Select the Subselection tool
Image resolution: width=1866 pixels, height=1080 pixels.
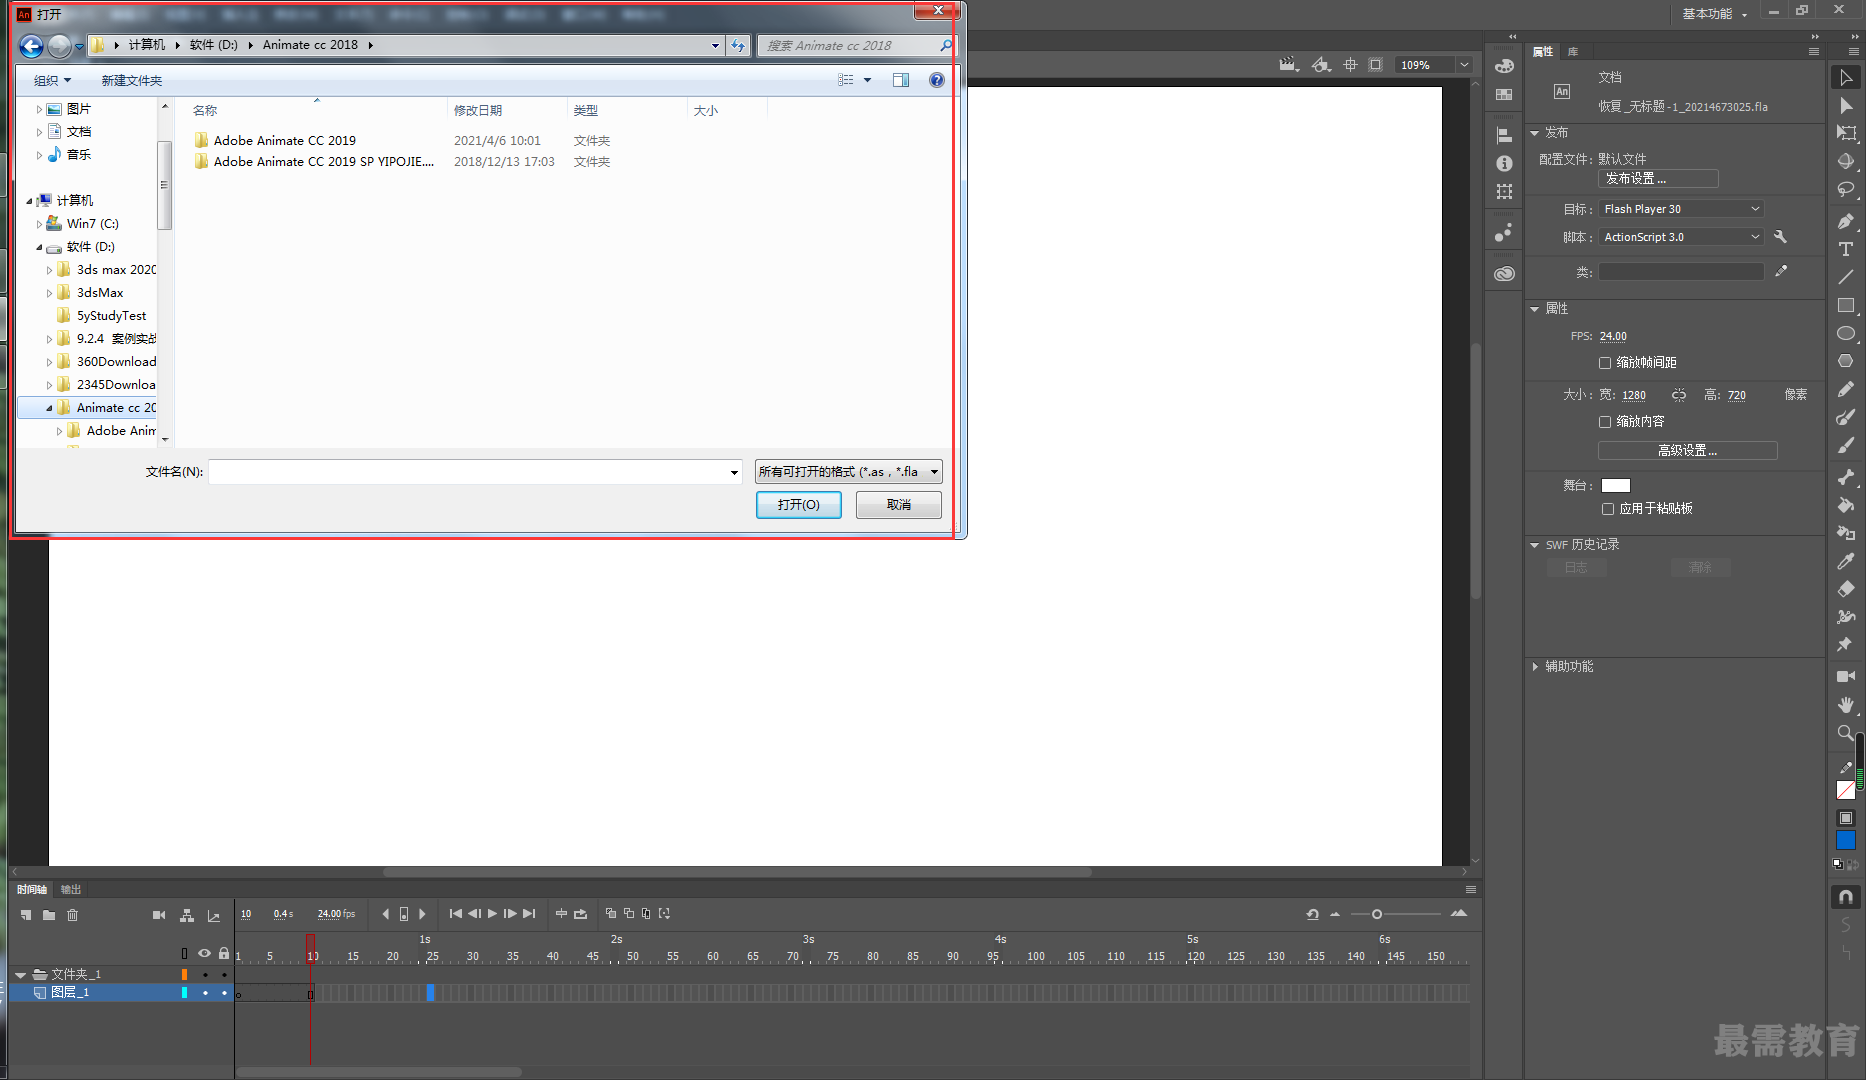click(x=1846, y=105)
